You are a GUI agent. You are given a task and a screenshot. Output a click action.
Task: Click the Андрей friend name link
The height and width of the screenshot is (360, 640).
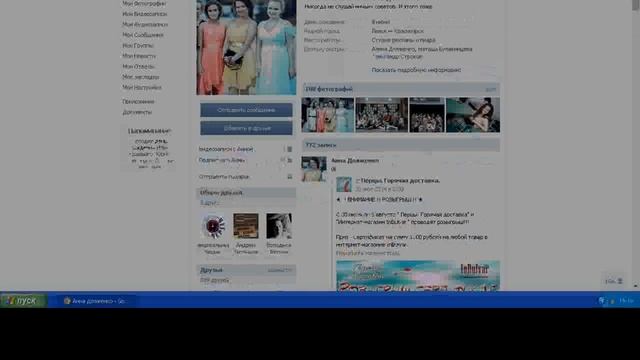click(x=246, y=249)
